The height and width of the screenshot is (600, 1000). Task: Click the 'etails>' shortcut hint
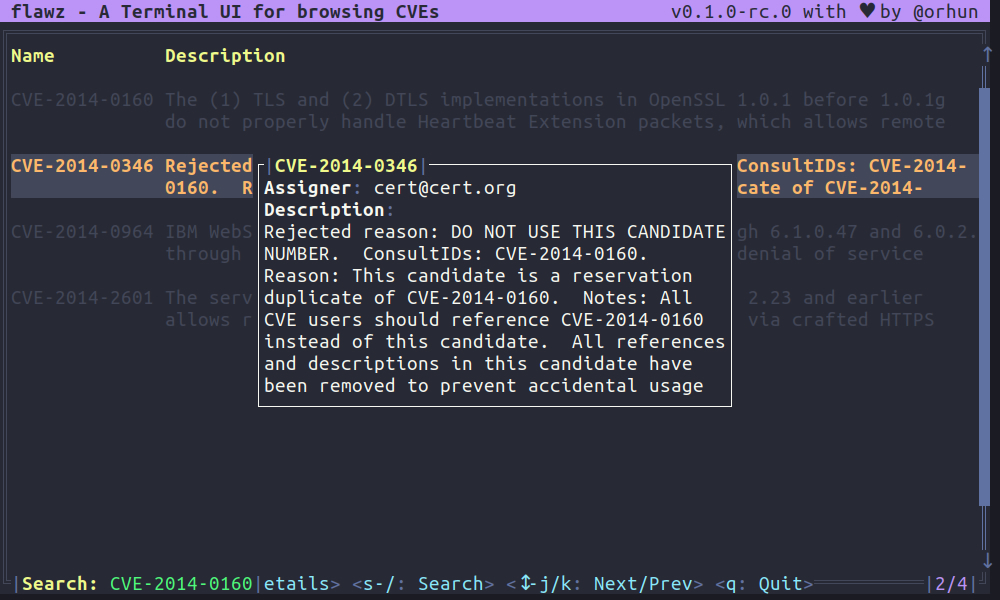[302, 583]
